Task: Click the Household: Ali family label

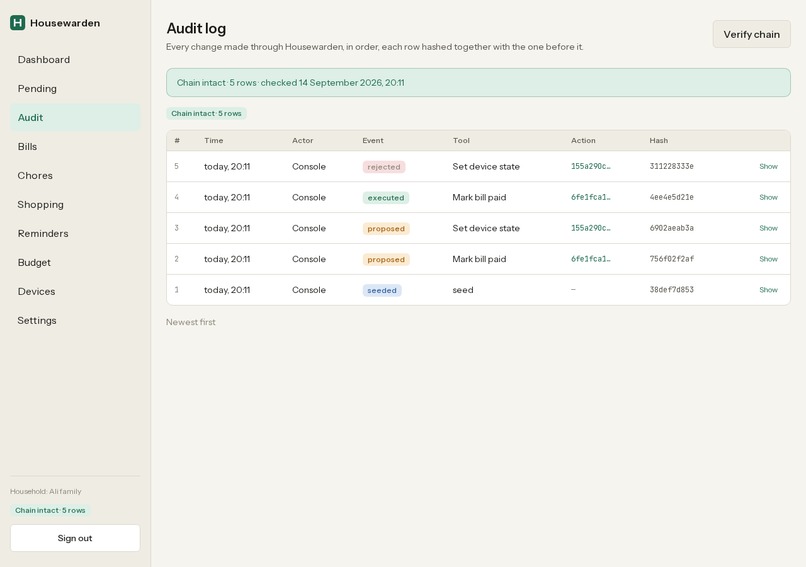Action: (46, 491)
